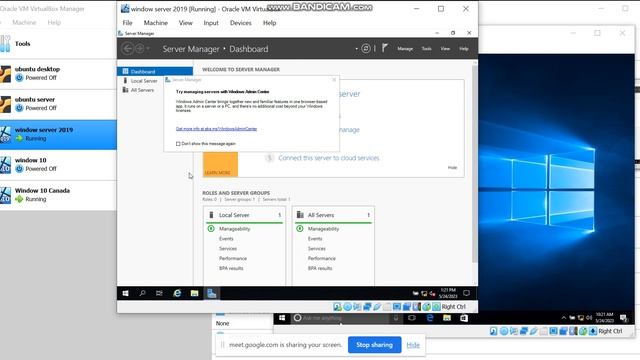Select ubuntu server VM in VirtualBox list

tap(58, 104)
